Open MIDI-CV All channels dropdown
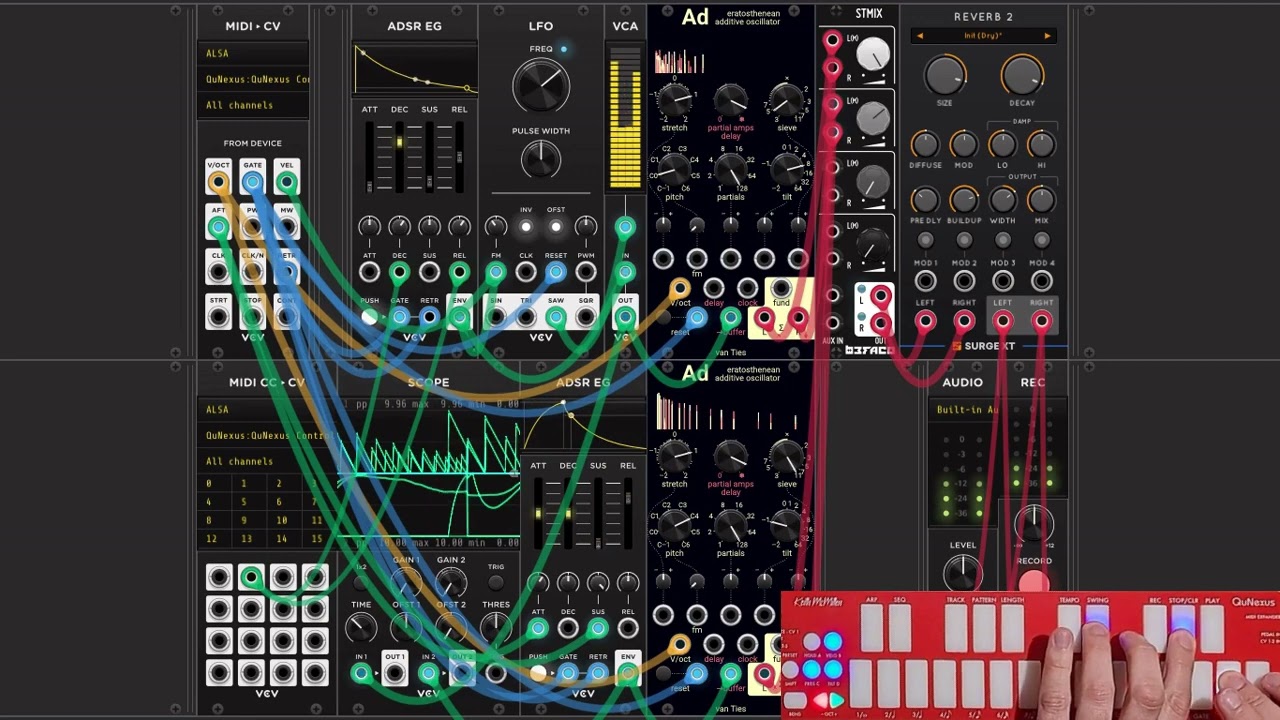The width and height of the screenshot is (1280, 720). pos(253,105)
